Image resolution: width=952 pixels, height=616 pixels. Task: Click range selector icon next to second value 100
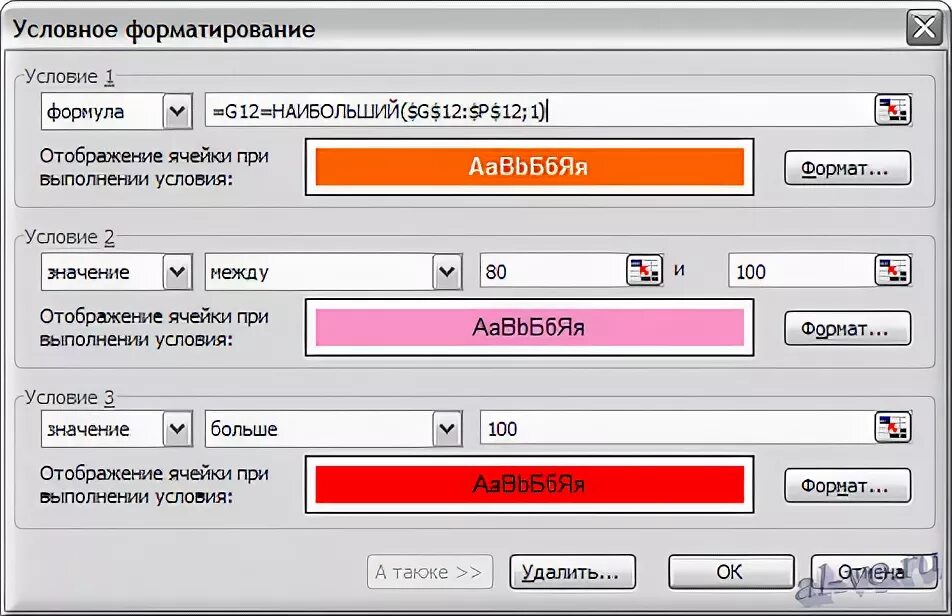892,270
